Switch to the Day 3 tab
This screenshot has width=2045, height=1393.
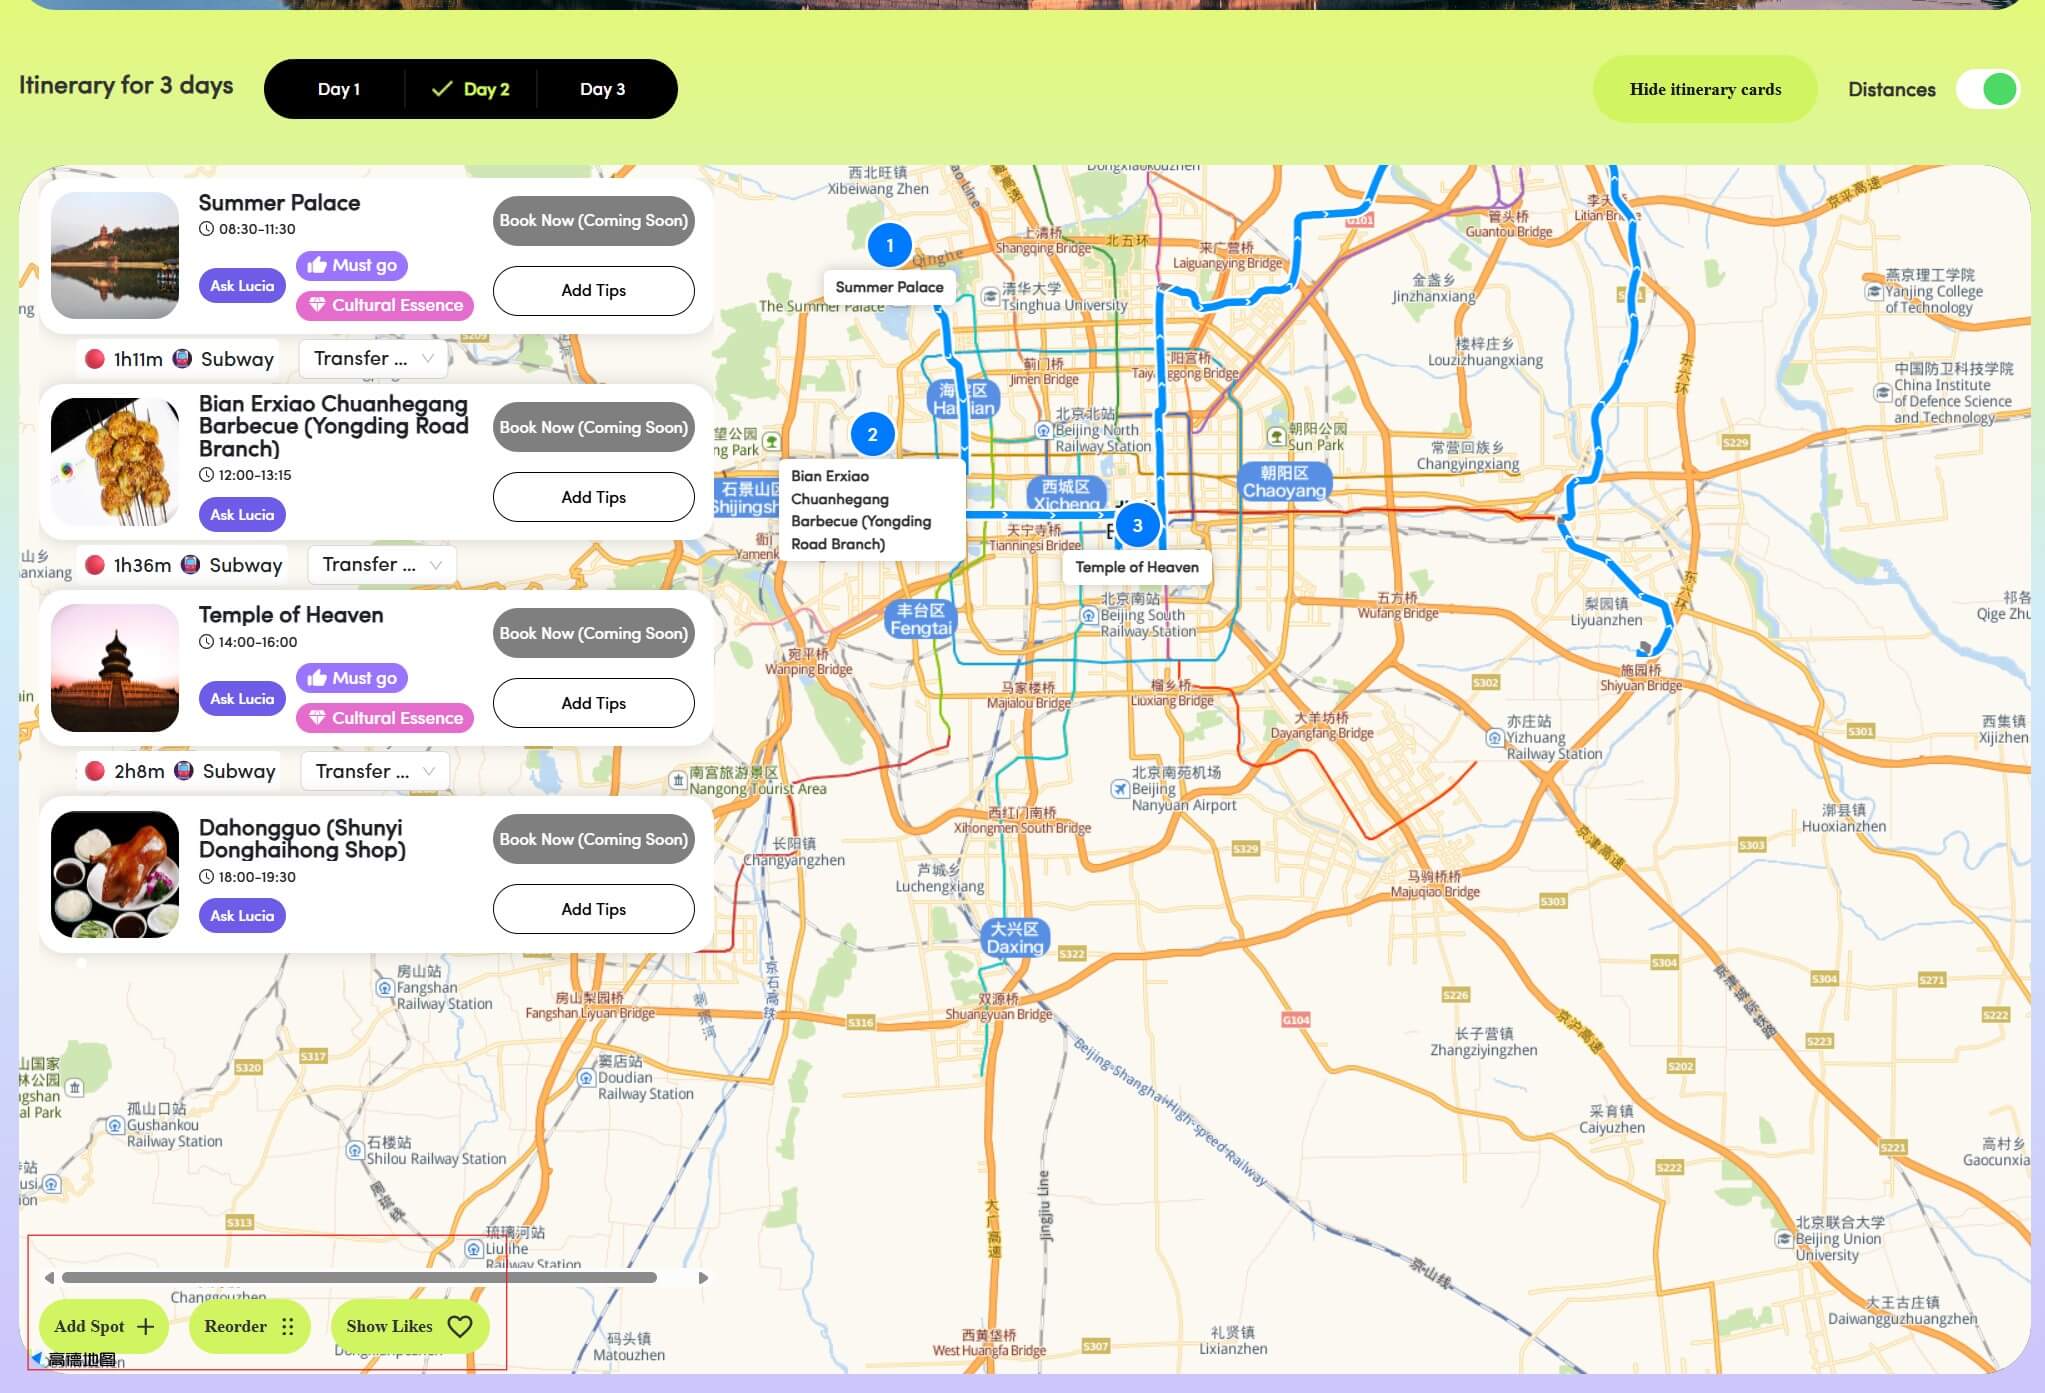tap(602, 89)
